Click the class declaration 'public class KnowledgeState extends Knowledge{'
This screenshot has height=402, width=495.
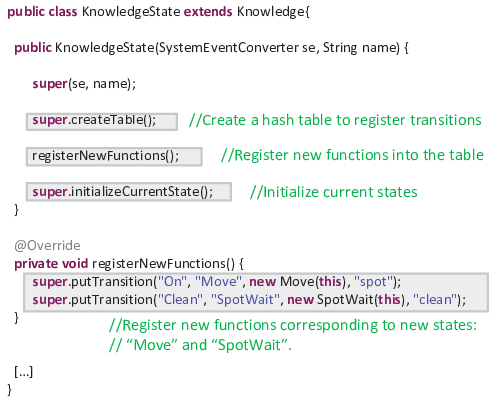159,12
